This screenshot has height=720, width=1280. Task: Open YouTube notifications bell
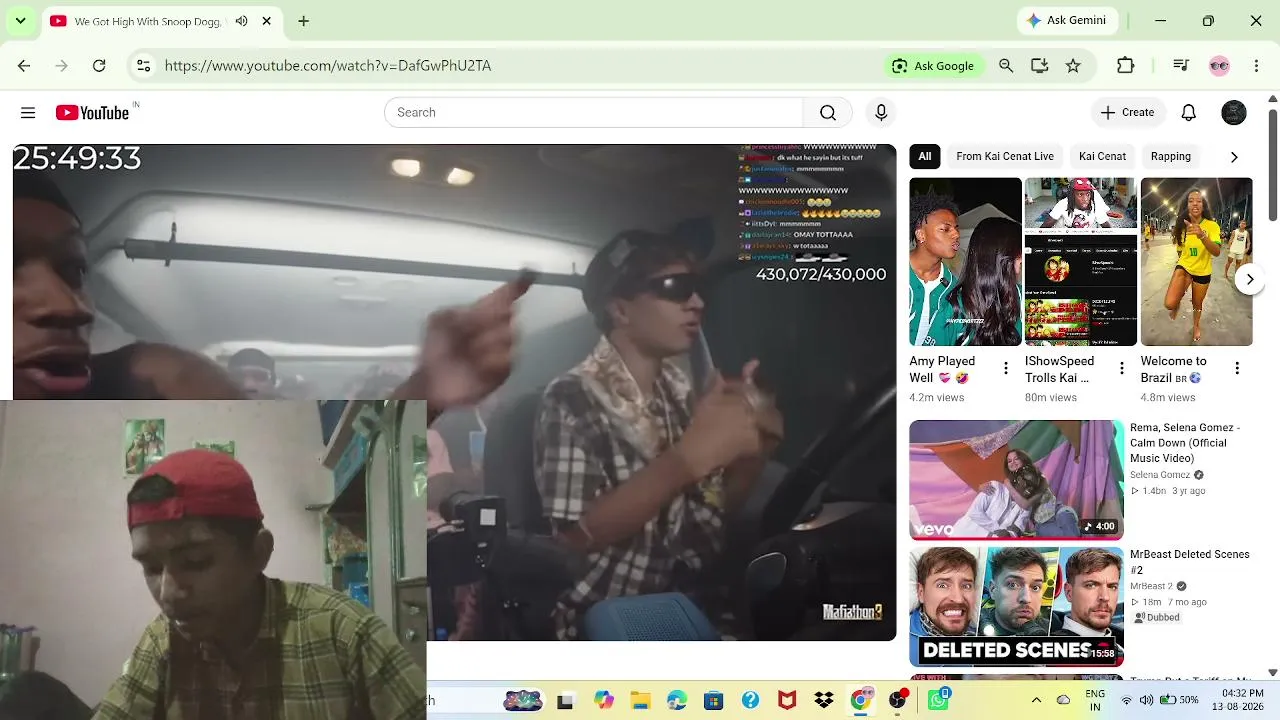pyautogui.click(x=1189, y=113)
